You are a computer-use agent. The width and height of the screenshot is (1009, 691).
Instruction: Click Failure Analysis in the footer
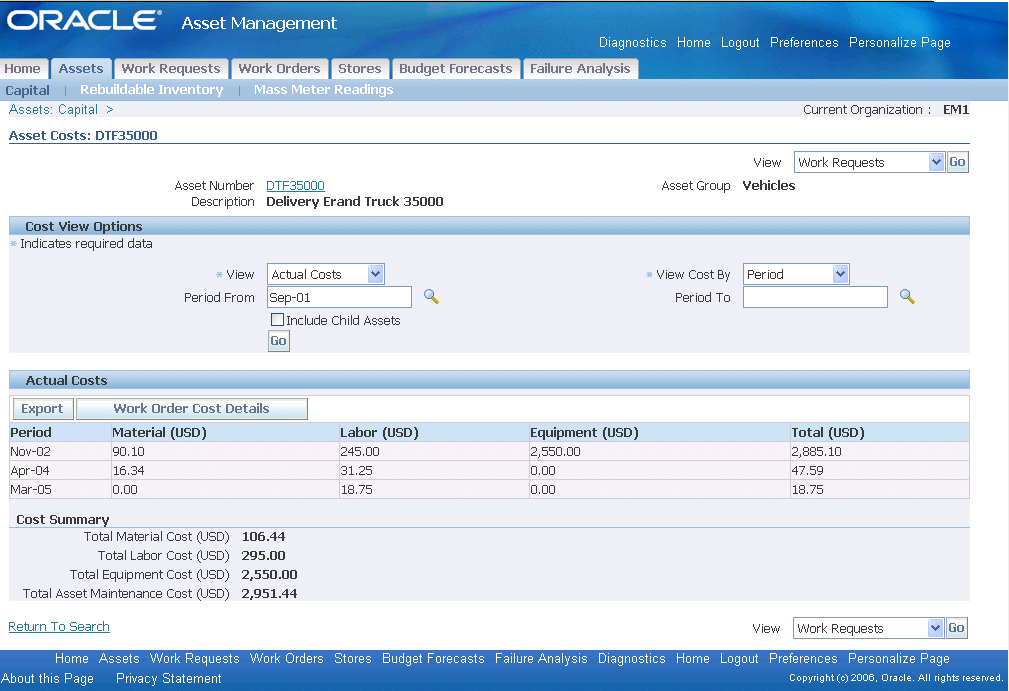541,658
